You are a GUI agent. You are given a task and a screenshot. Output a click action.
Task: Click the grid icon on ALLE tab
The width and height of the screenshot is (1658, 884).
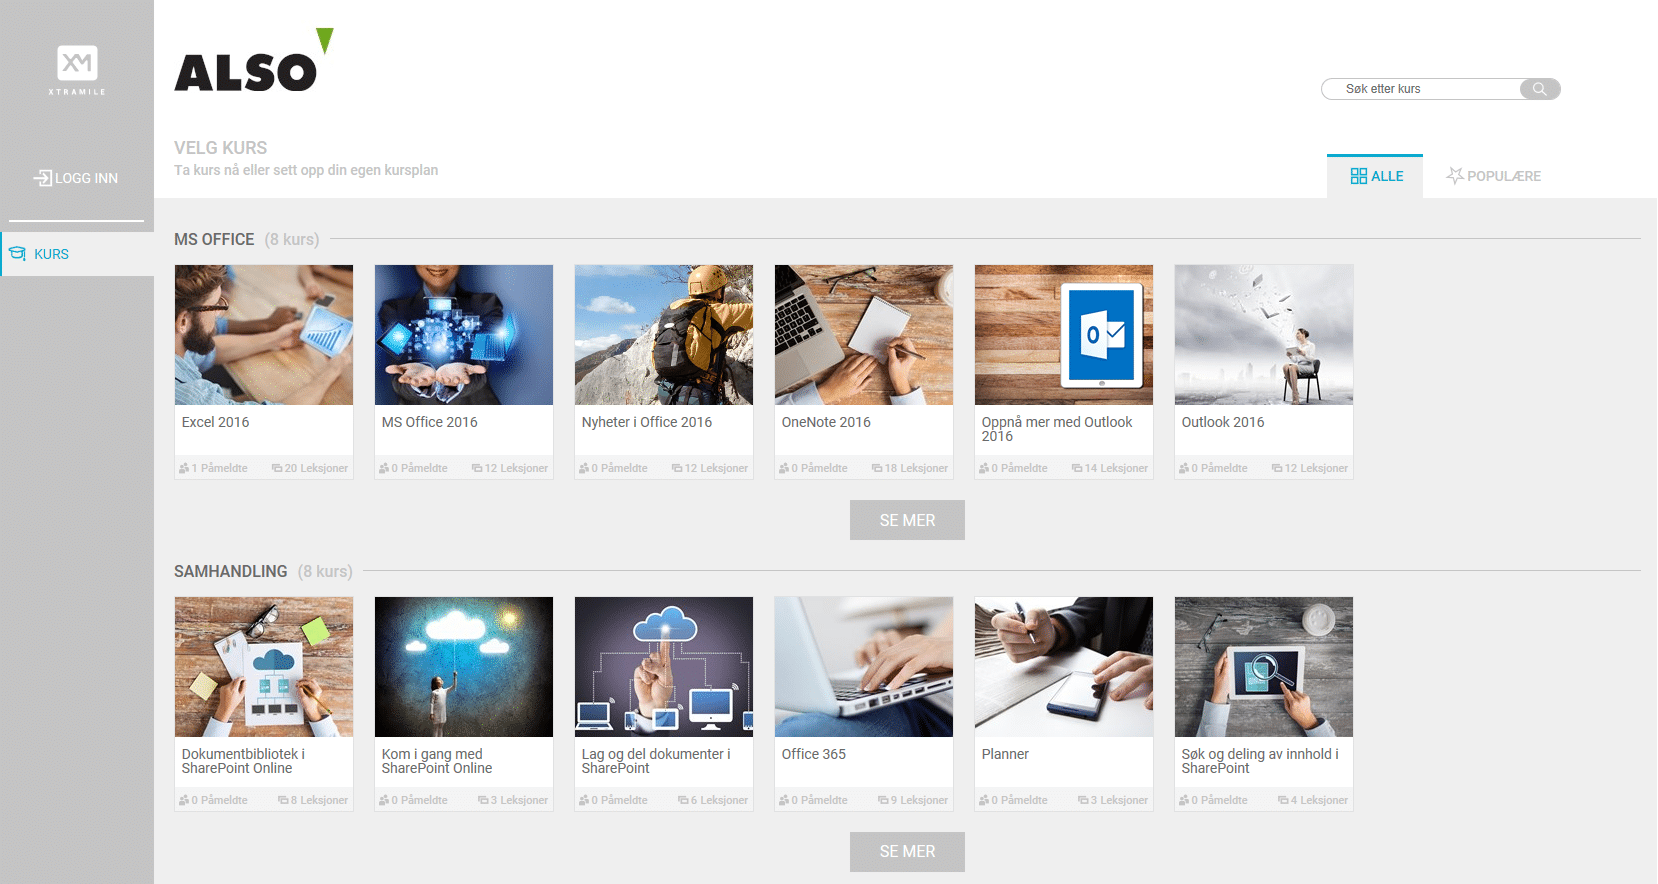coord(1358,176)
